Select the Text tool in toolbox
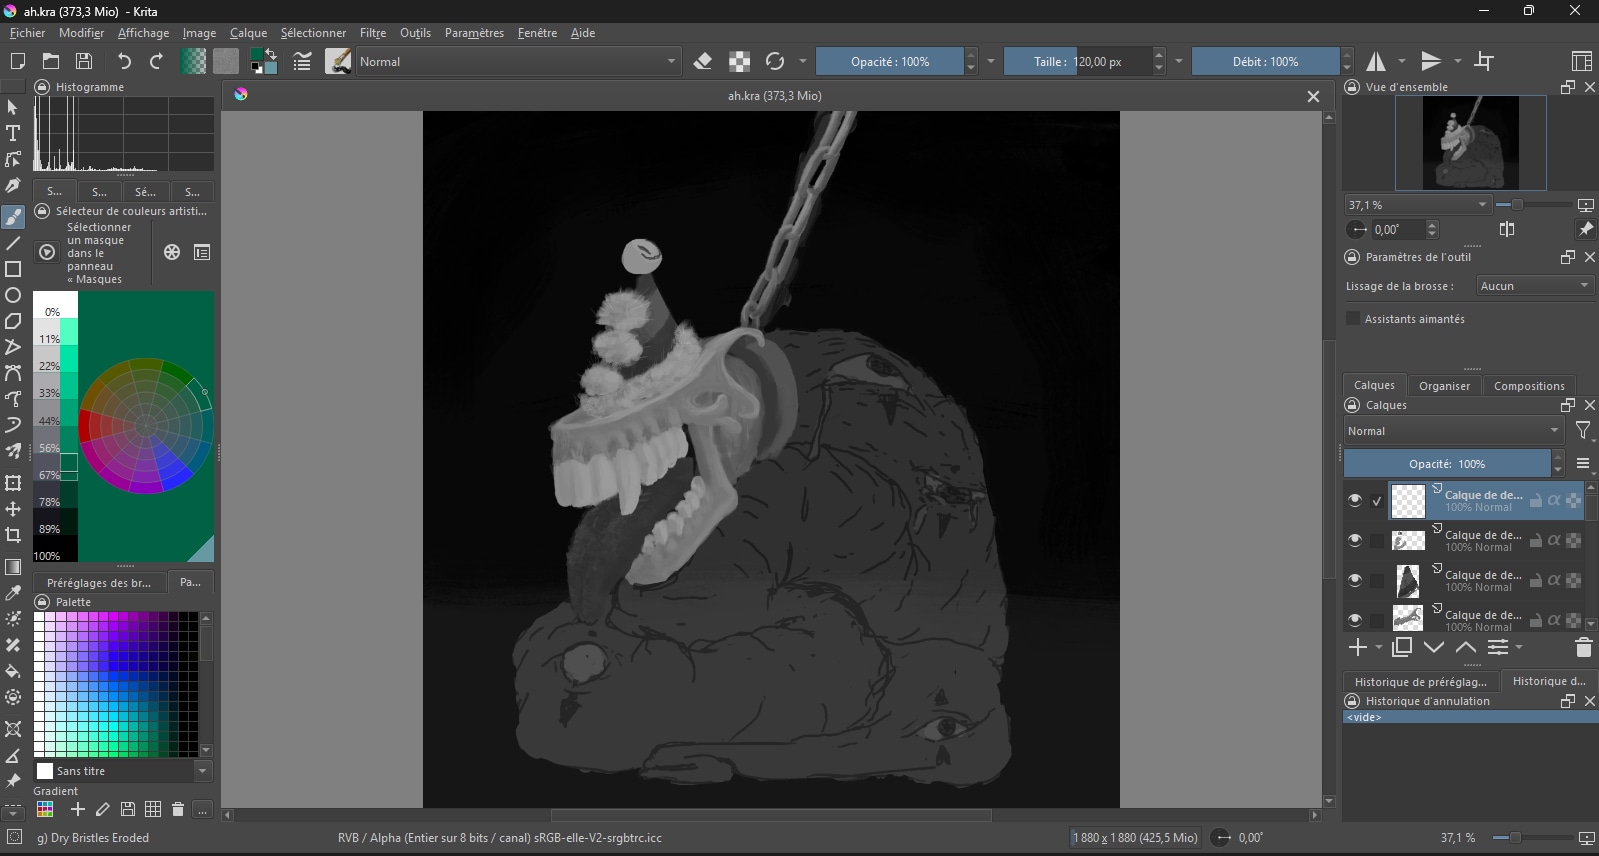The width and height of the screenshot is (1599, 856). [13, 133]
